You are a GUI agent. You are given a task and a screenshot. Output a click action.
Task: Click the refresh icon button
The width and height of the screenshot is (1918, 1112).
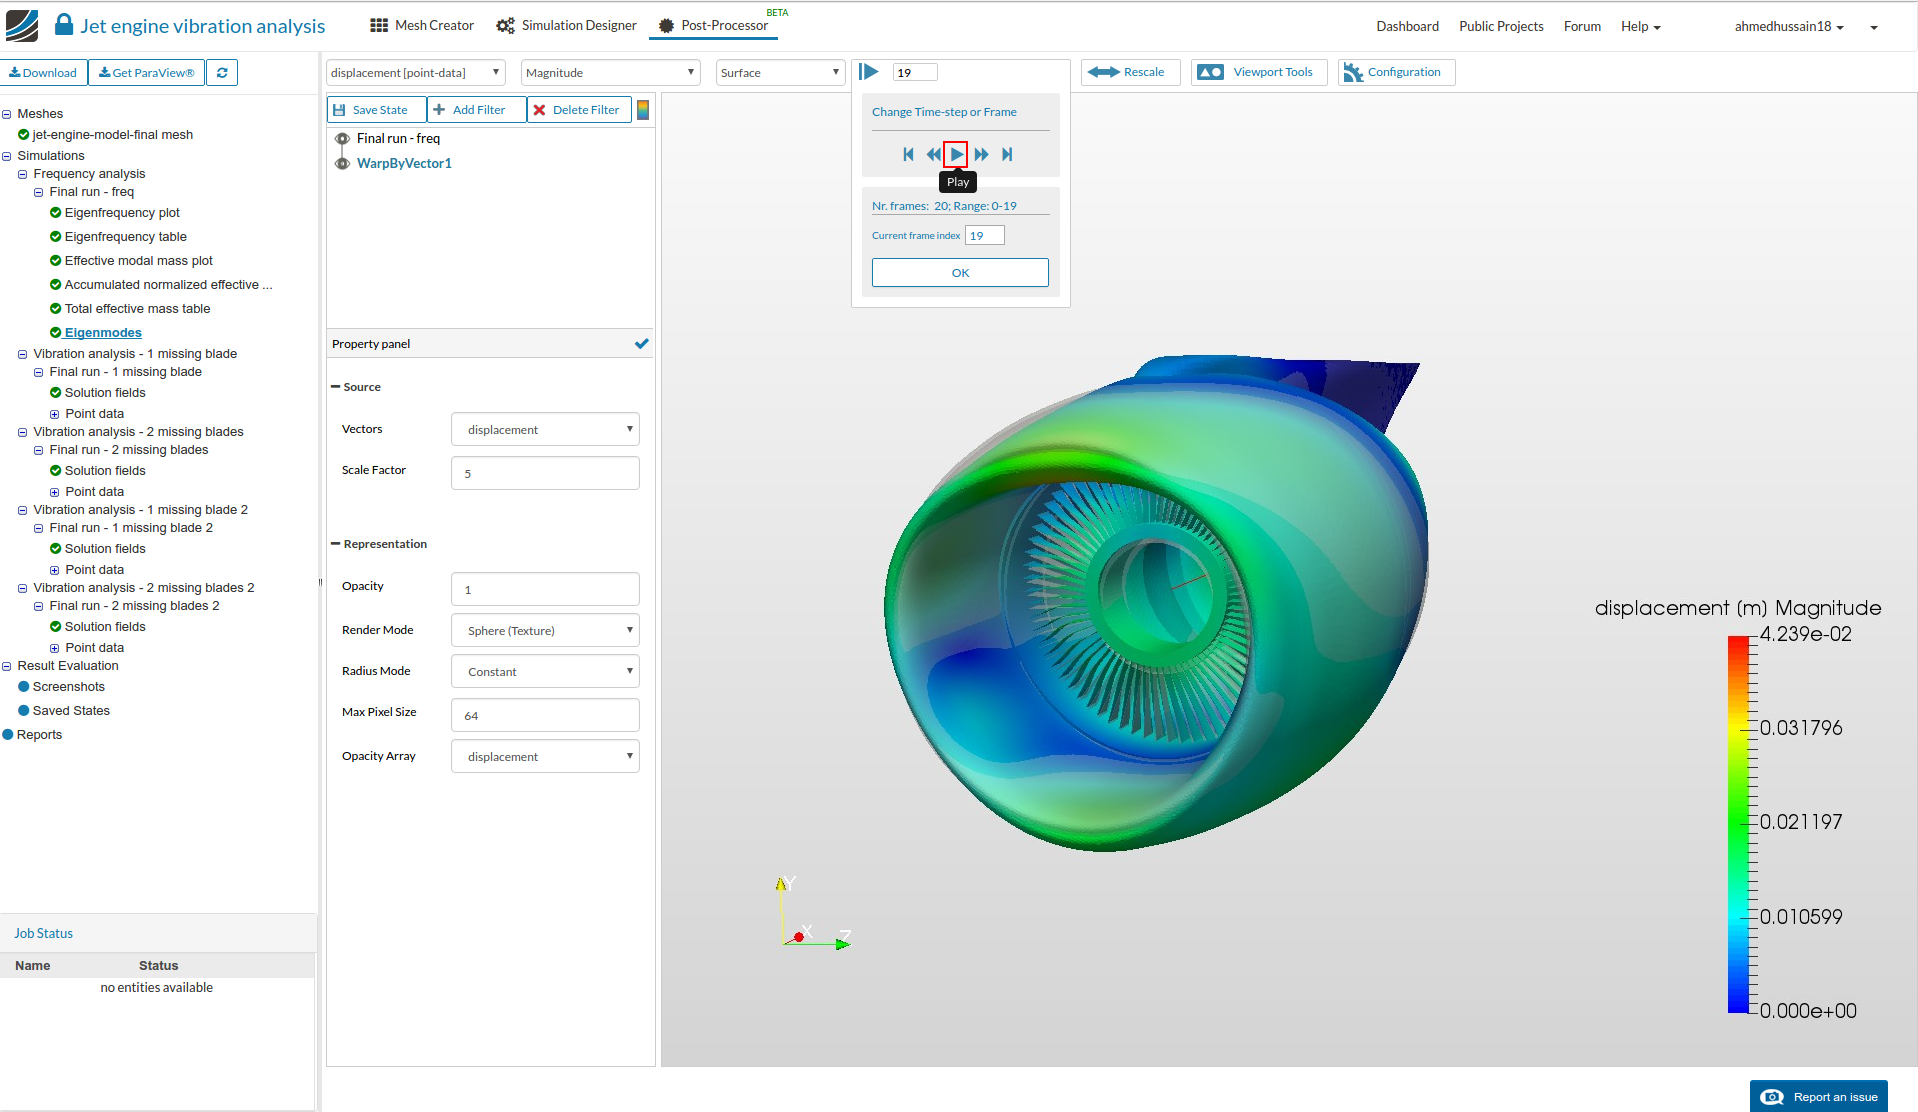tap(222, 73)
